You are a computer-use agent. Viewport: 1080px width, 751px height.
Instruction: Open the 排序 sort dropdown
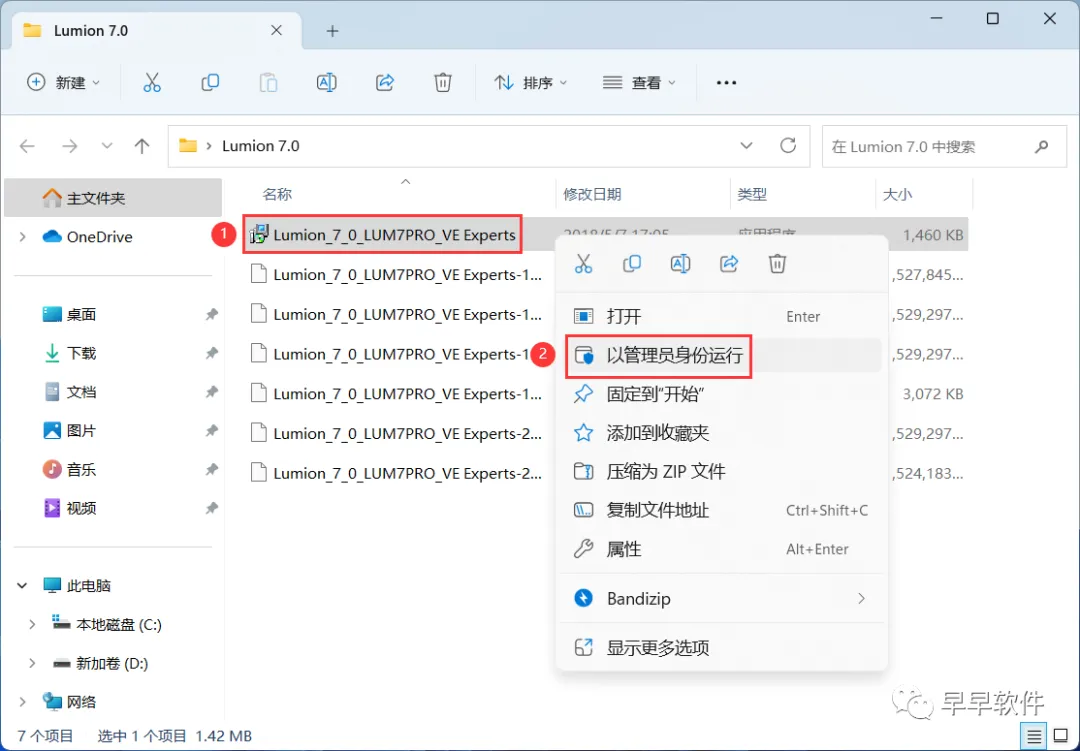(531, 83)
